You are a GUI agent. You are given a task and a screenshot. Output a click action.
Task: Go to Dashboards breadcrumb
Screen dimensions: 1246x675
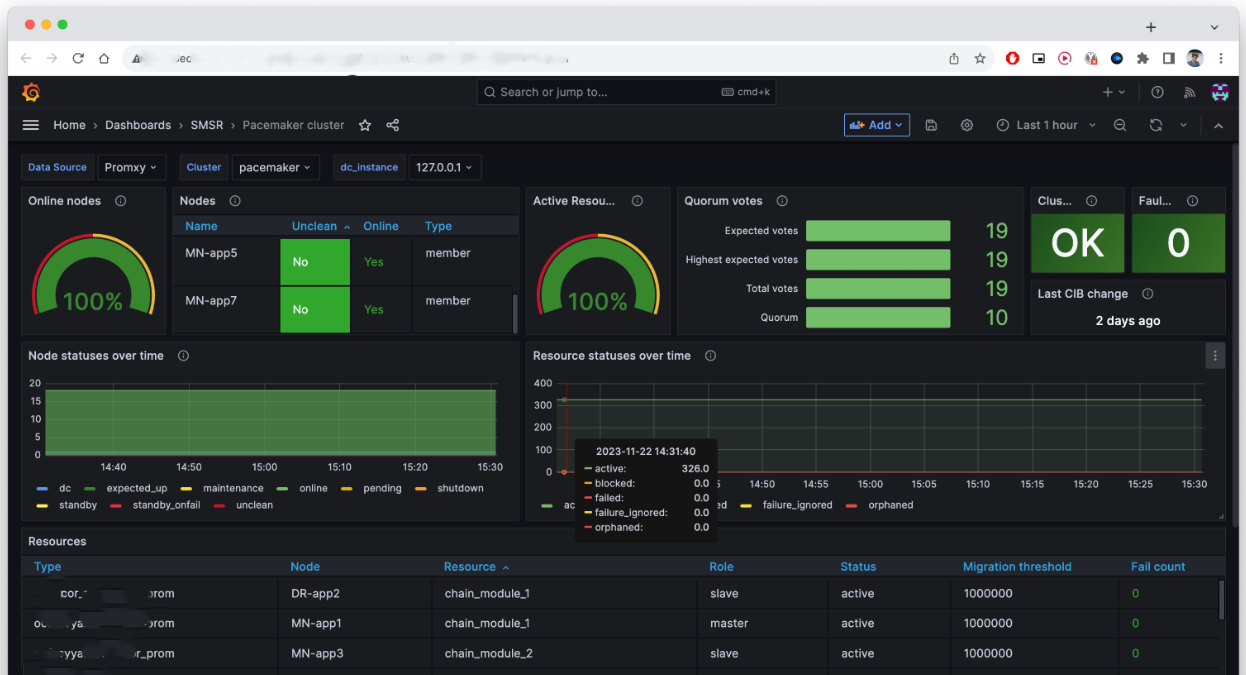coord(138,125)
